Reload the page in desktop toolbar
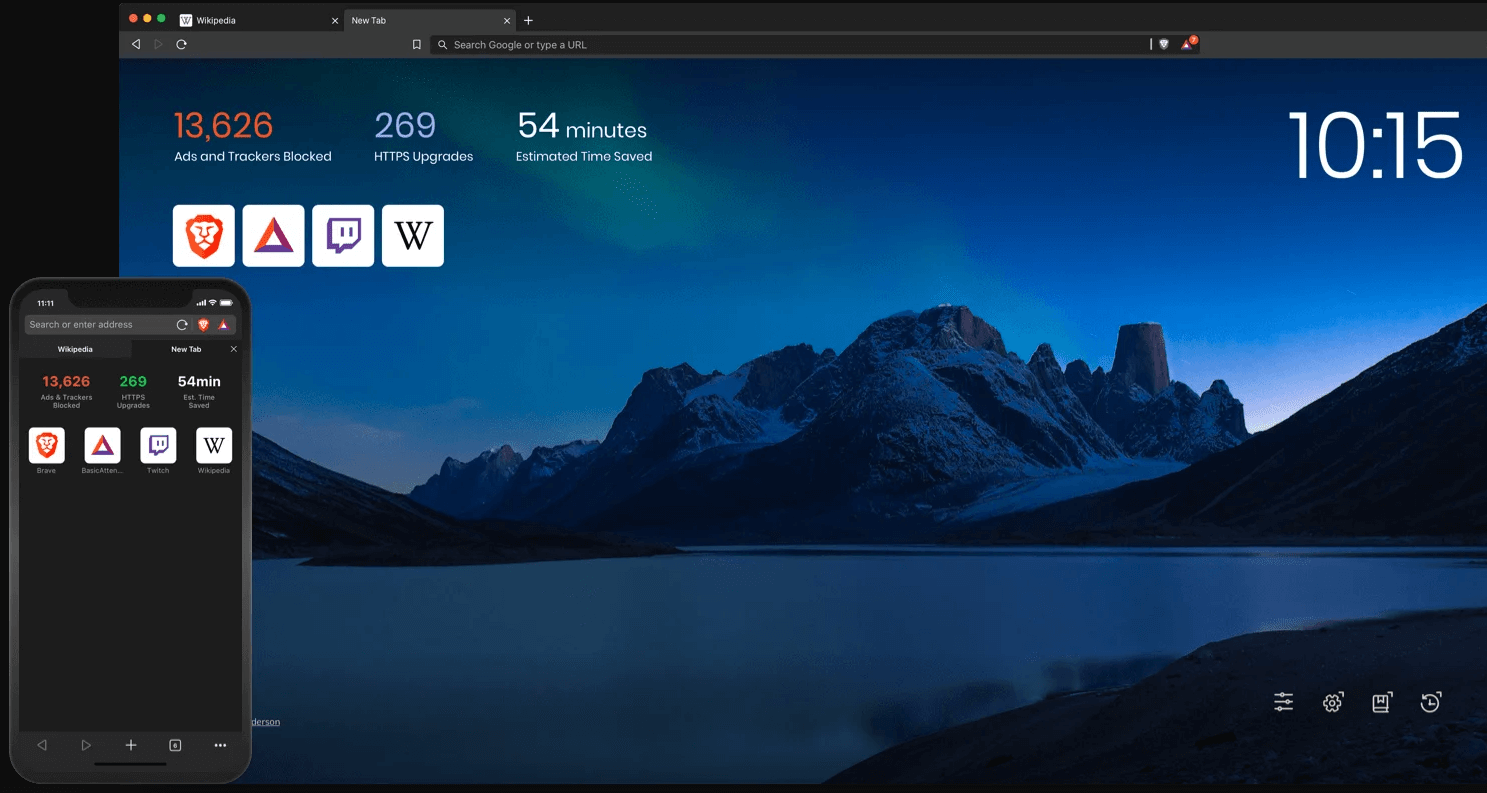The image size is (1487, 793). 181,45
